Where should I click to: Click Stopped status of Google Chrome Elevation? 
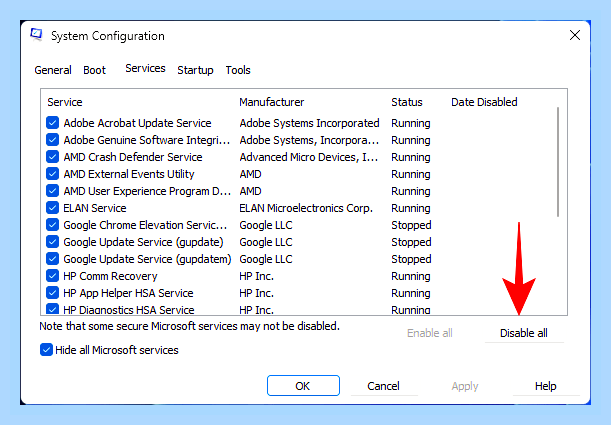(x=411, y=225)
